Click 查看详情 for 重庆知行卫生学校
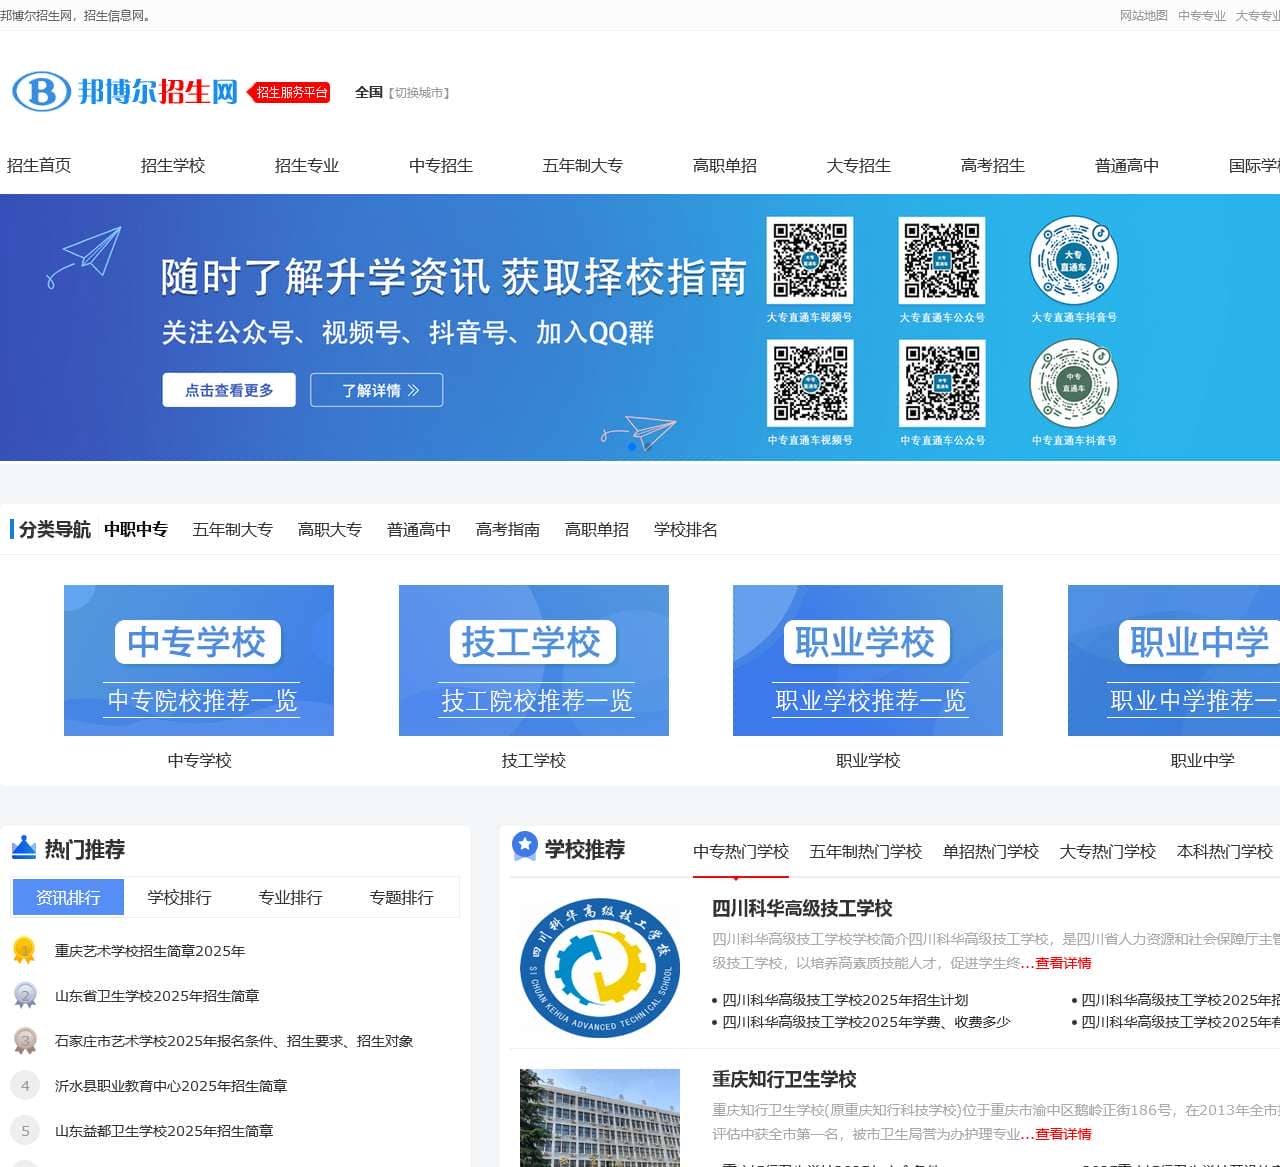 tap(1064, 1134)
